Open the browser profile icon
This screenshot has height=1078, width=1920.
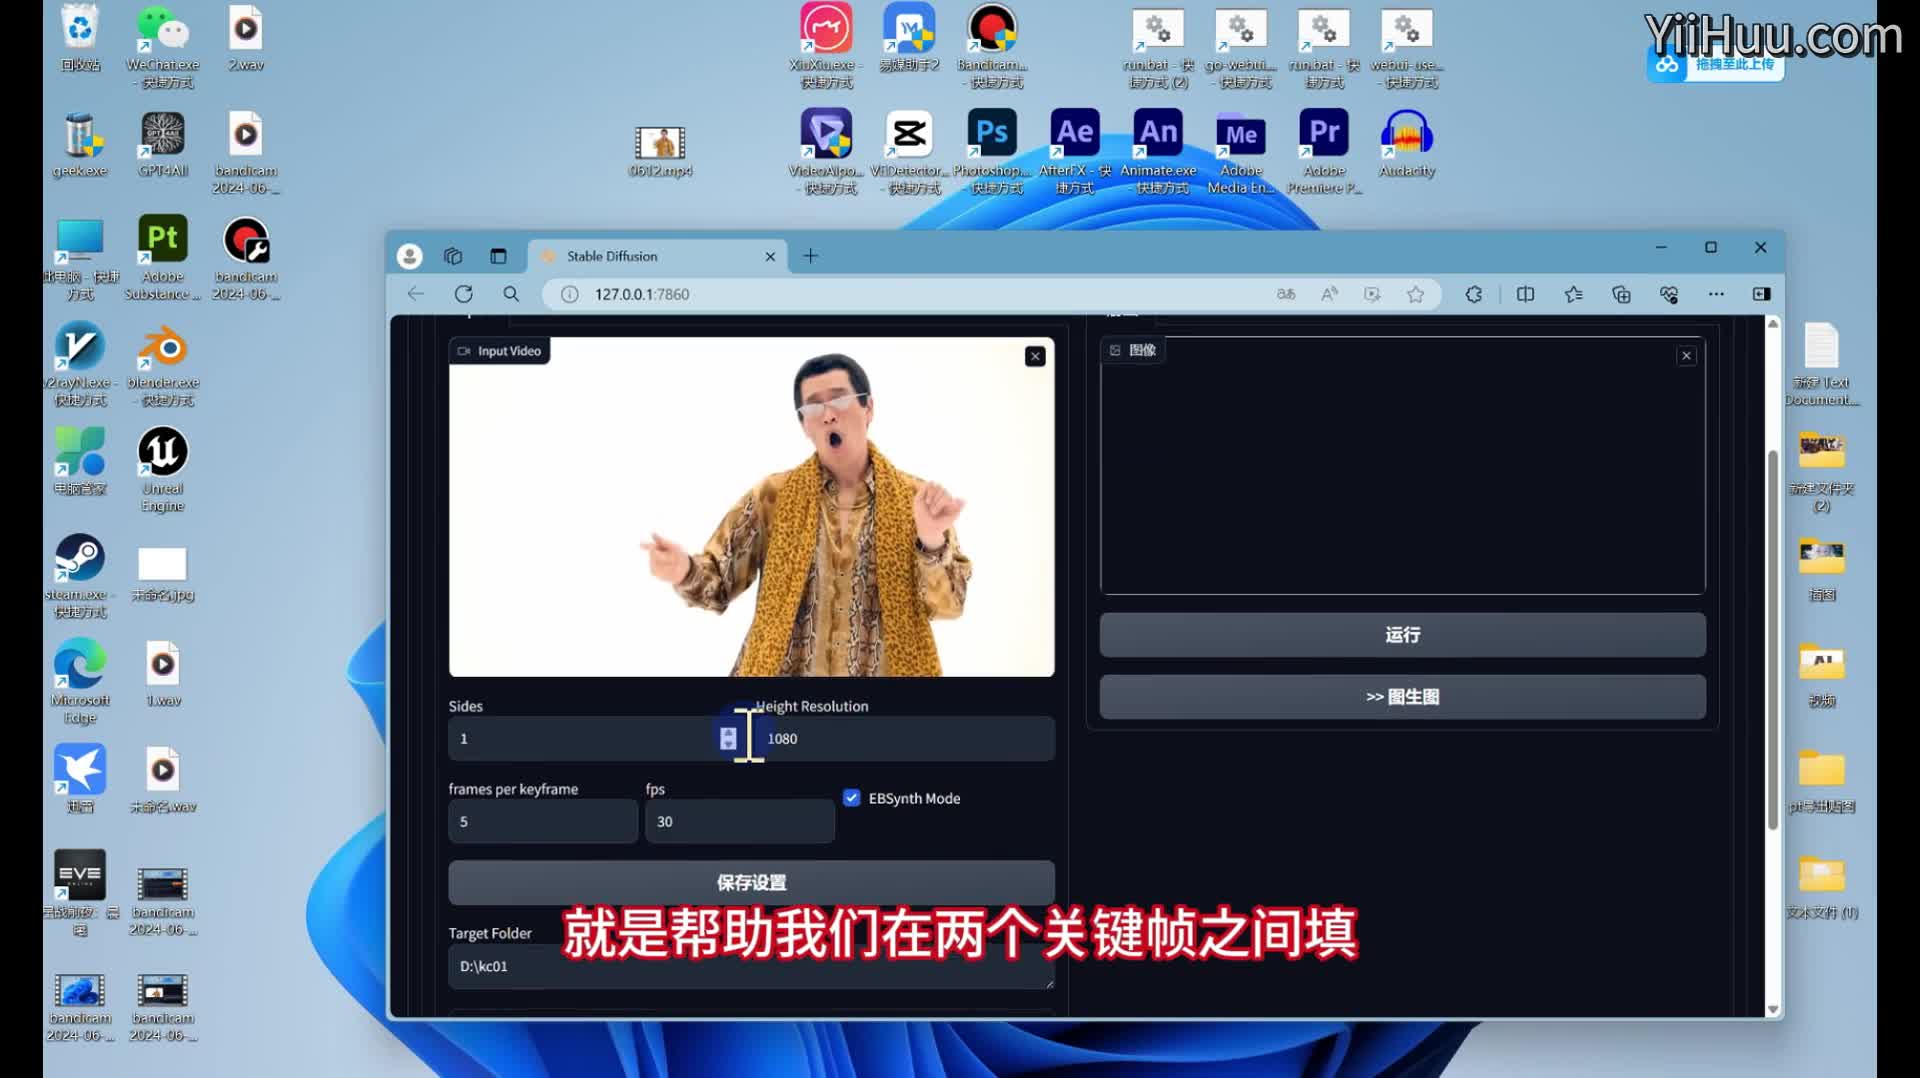click(x=409, y=256)
